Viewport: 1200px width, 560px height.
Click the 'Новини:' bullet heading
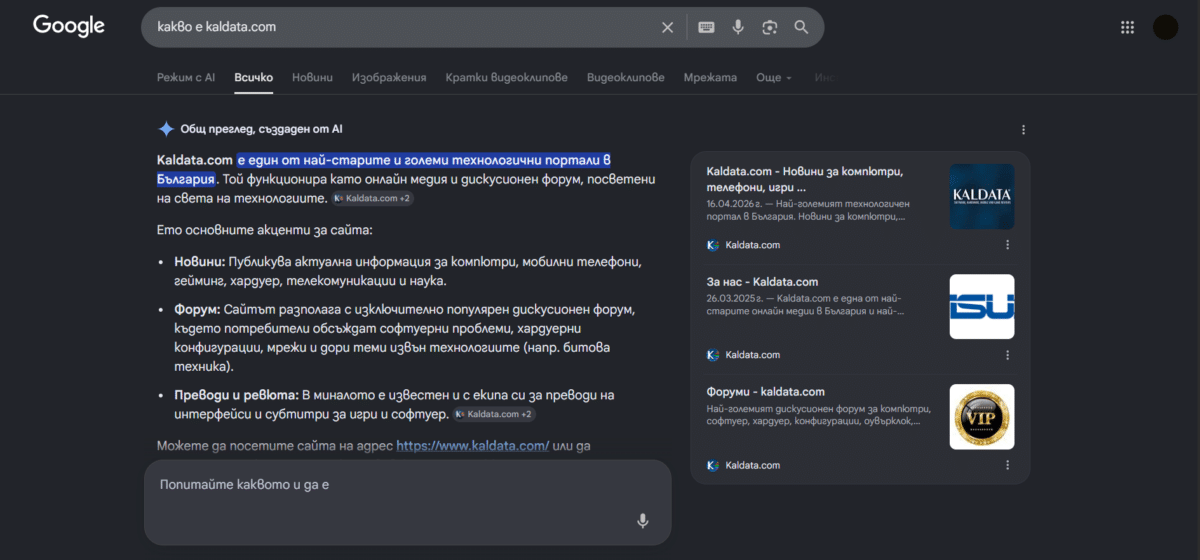coord(199,262)
